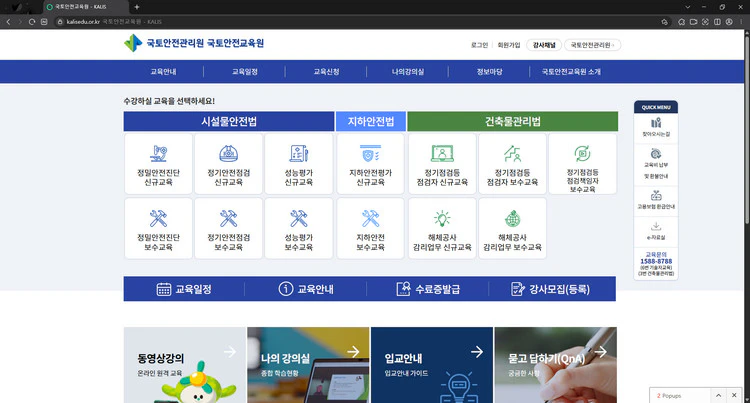Viewport: 750px width, 403px height.
Task: Click 강사모집(등록) button
Action: (x=551, y=289)
